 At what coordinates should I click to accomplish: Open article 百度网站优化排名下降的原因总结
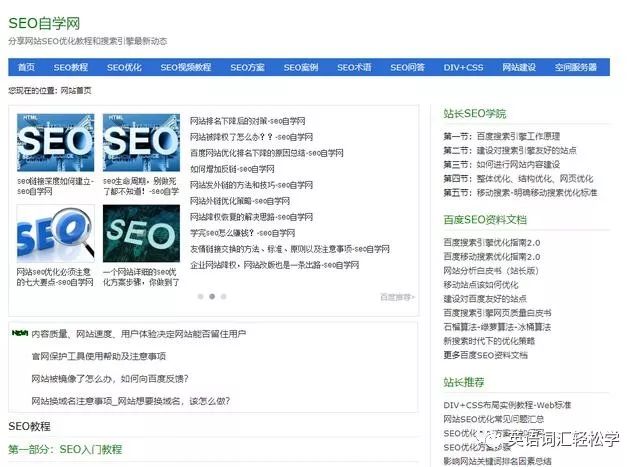click(267, 153)
